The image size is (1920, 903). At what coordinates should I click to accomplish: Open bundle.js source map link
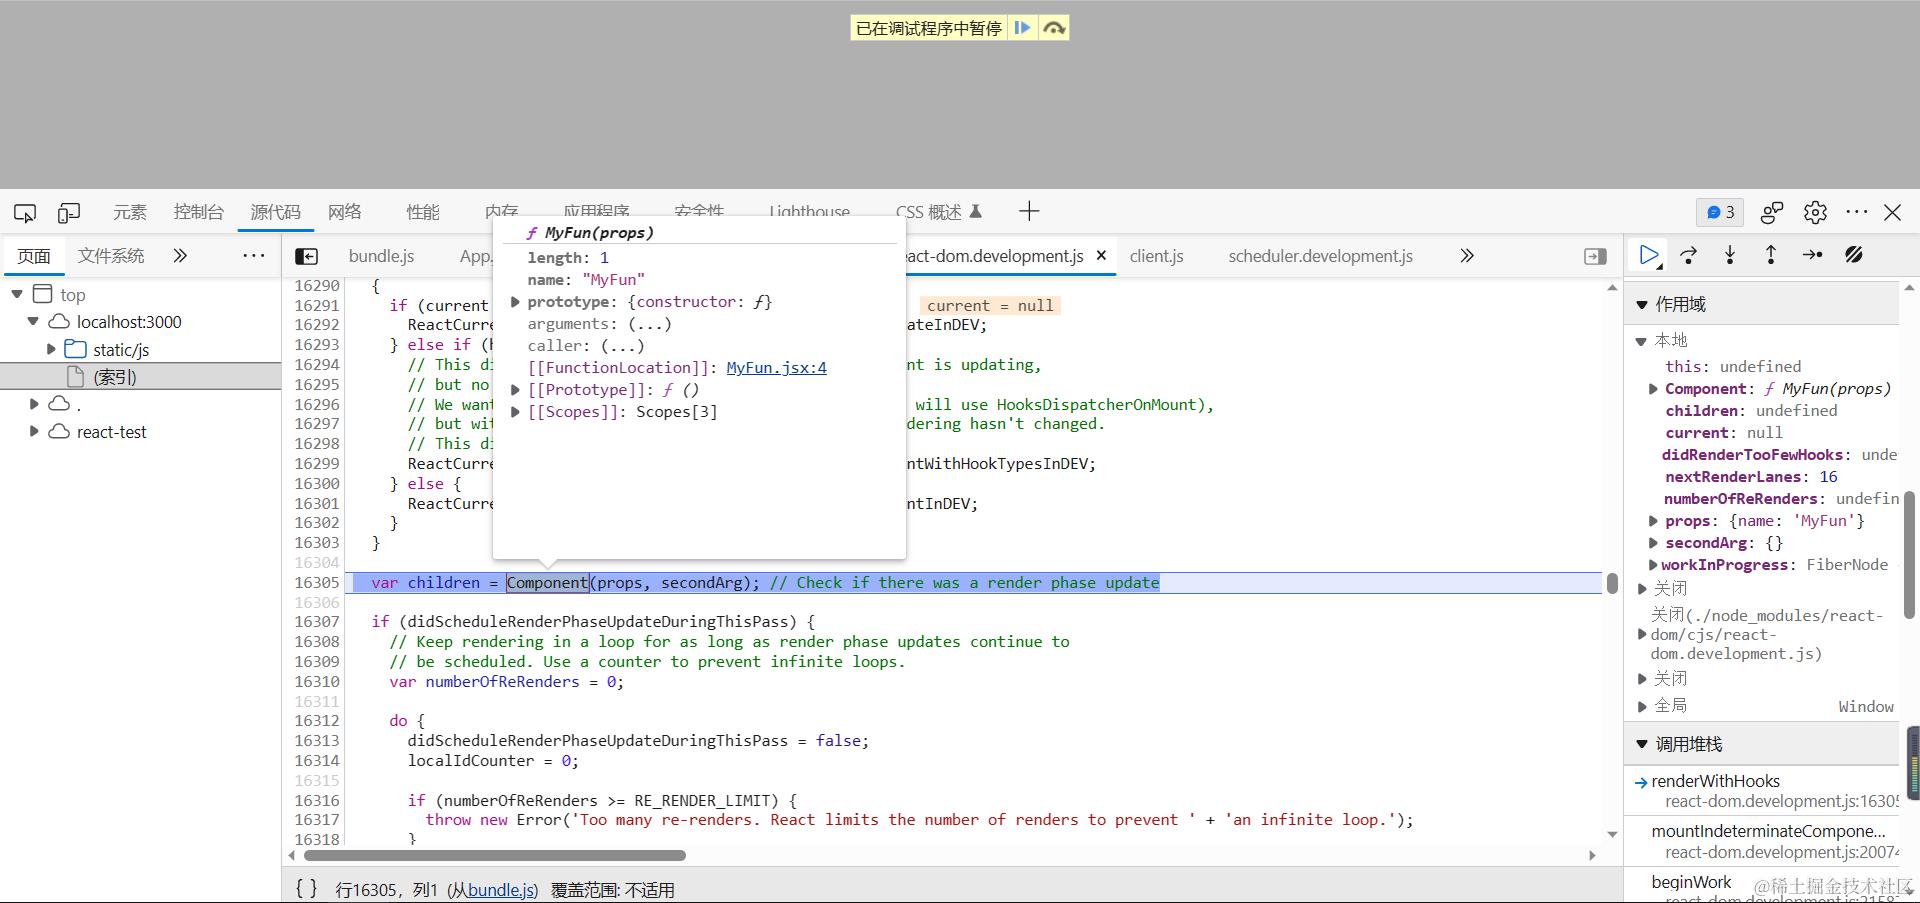pyautogui.click(x=501, y=890)
